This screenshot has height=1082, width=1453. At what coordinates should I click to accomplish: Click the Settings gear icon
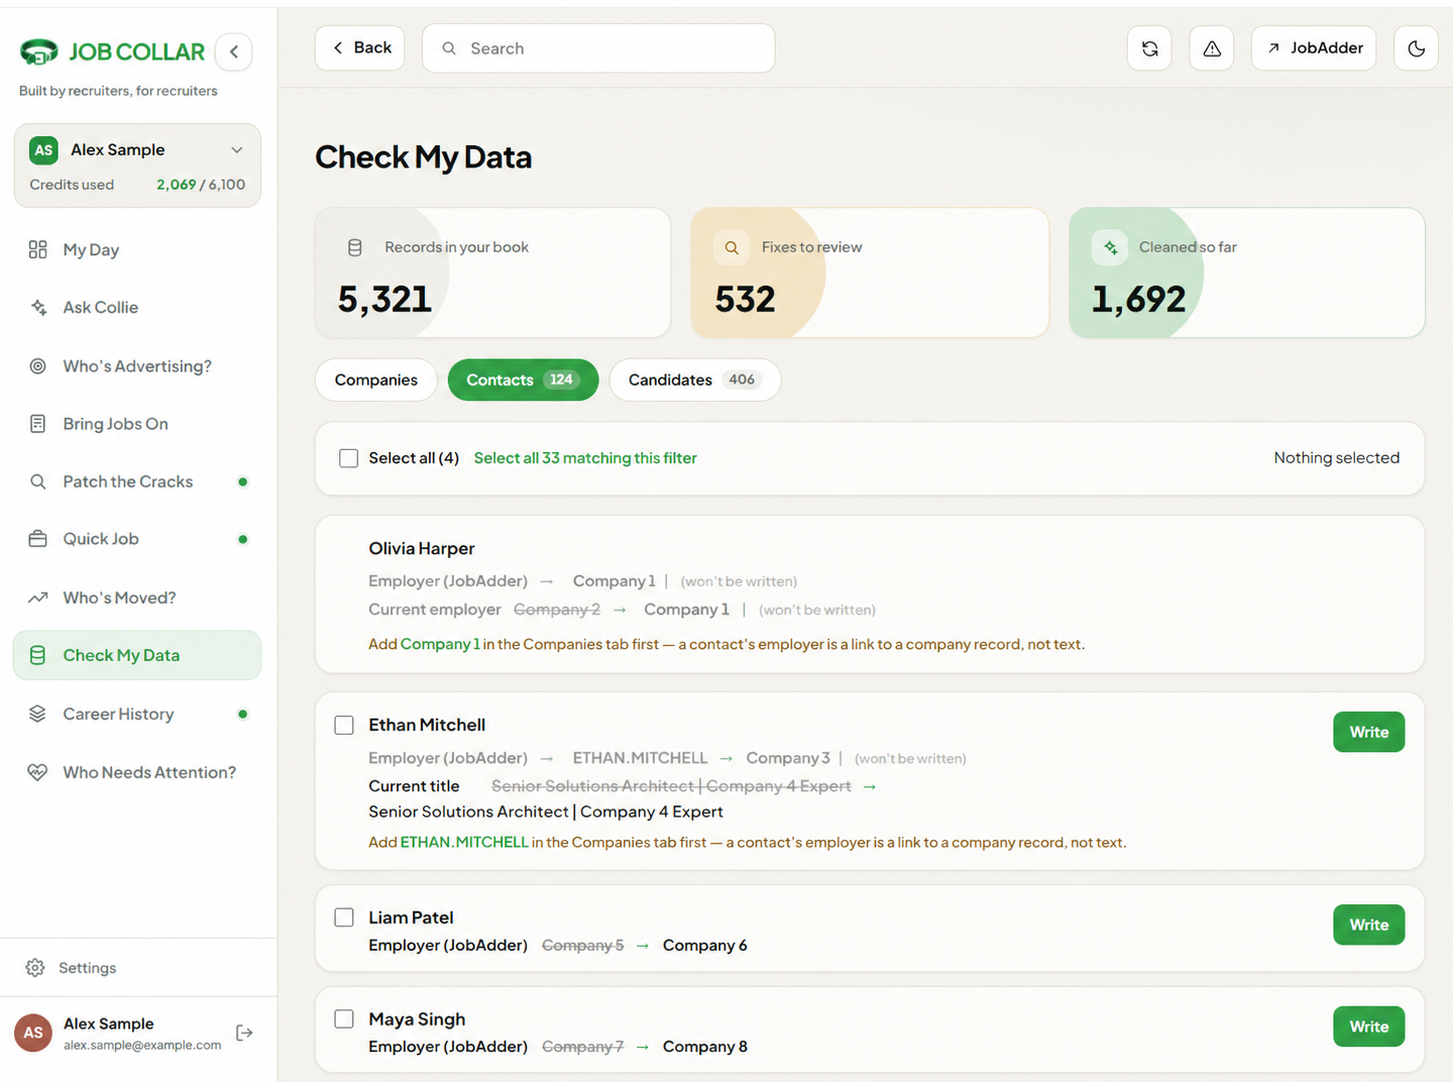(x=35, y=968)
